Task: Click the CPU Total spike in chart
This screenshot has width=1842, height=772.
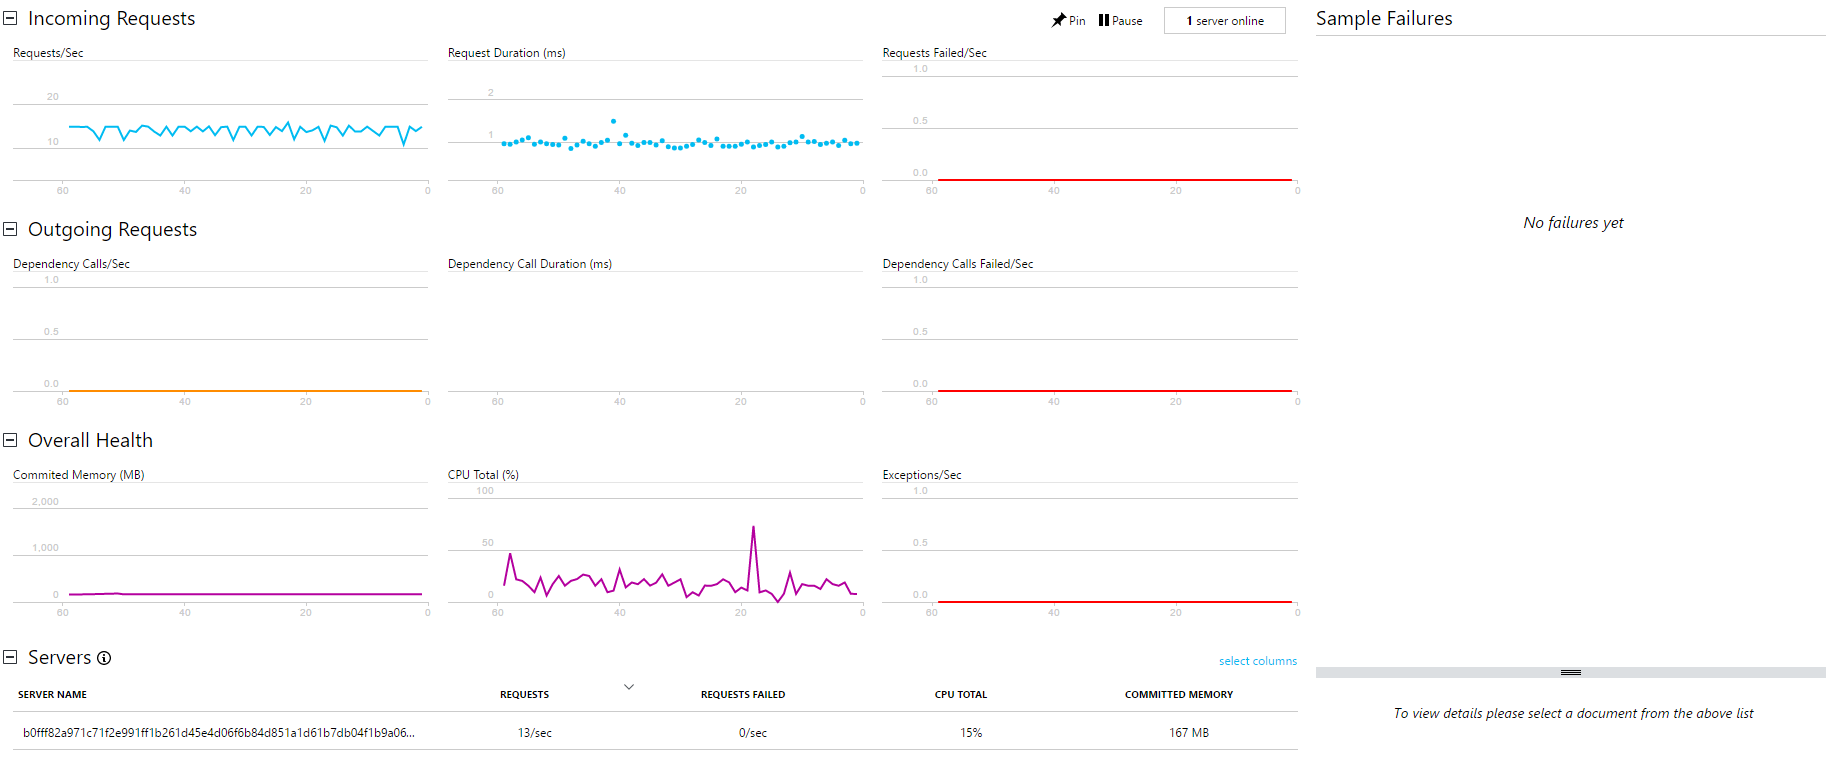Action: 753,528
